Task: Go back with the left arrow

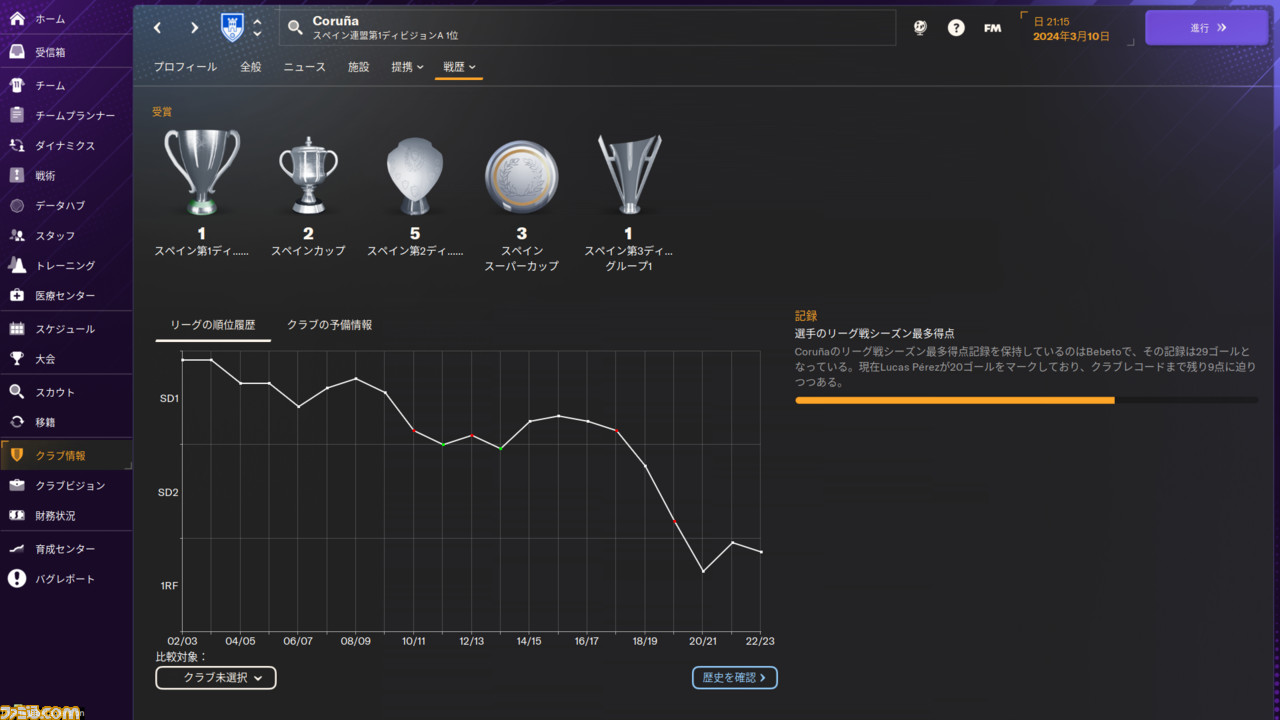Action: tap(158, 28)
